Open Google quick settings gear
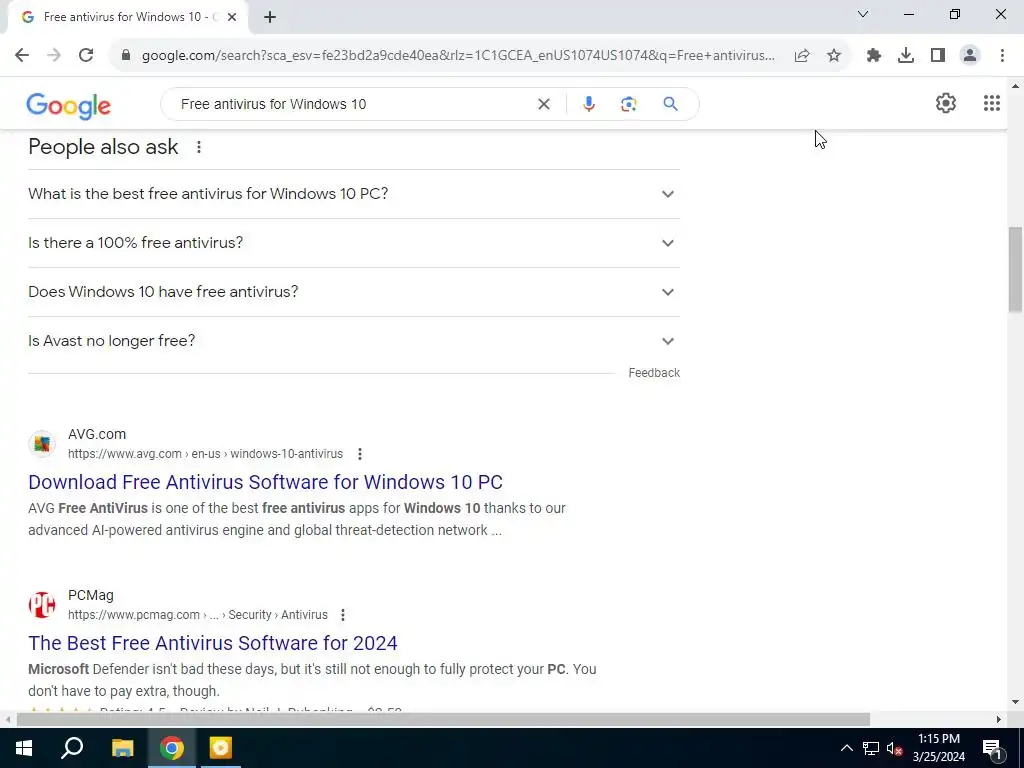Image resolution: width=1024 pixels, height=768 pixels. click(946, 103)
